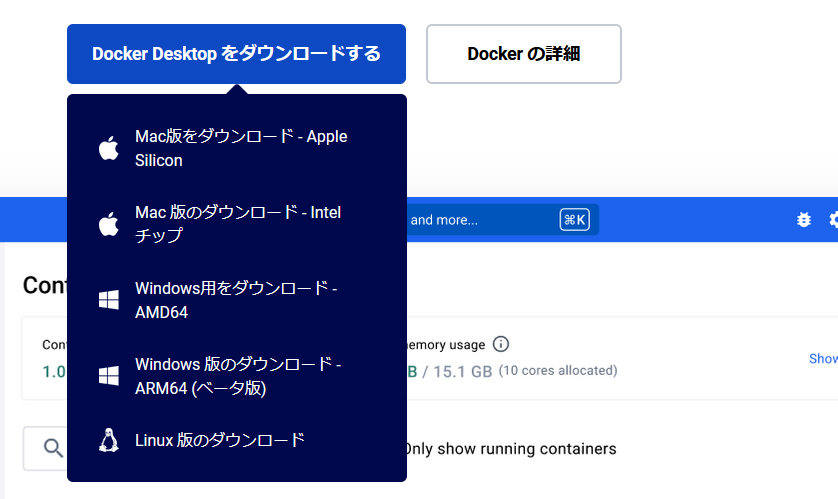Click the Windows logo beside ARM64 (ベータ版)

(108, 376)
